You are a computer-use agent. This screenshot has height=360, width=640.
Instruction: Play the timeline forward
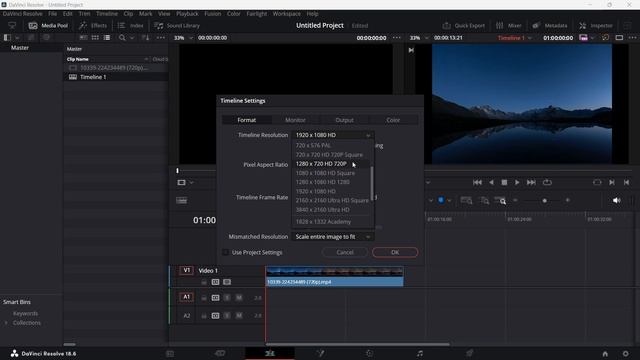[x=517, y=182]
